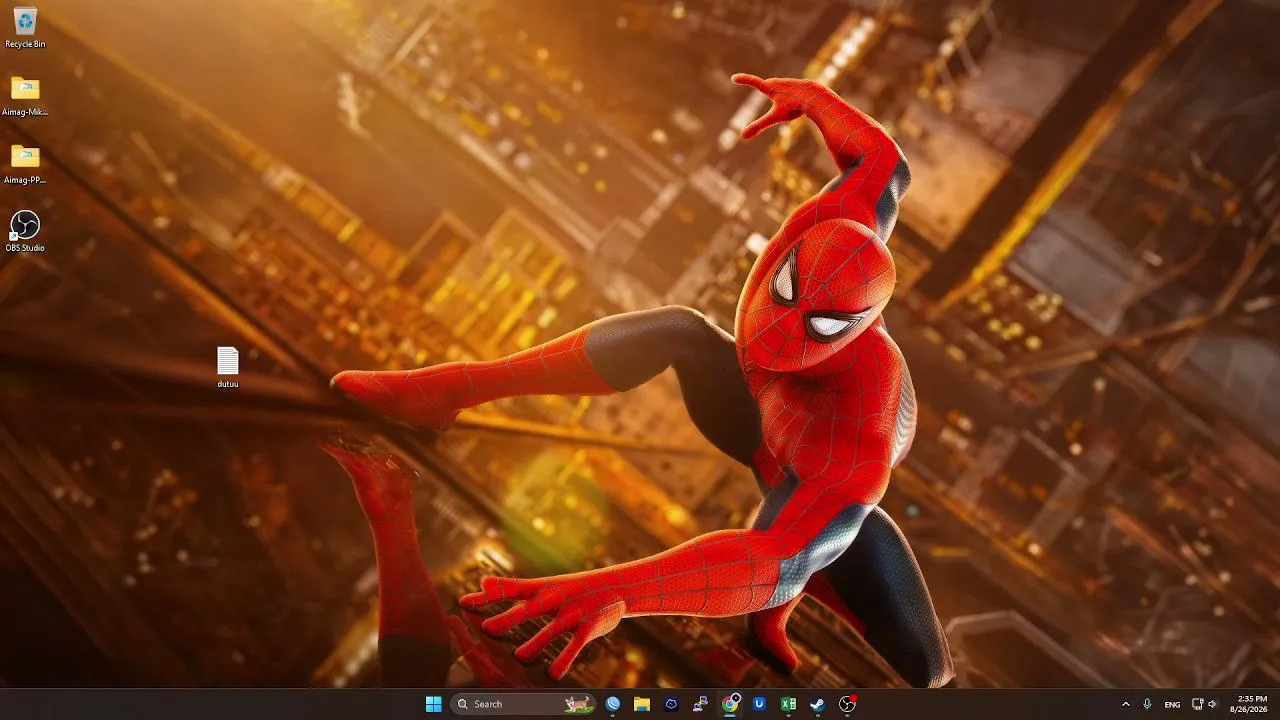Select the Aimag-PP... folder on desktop
The image size is (1280, 720).
[x=25, y=163]
